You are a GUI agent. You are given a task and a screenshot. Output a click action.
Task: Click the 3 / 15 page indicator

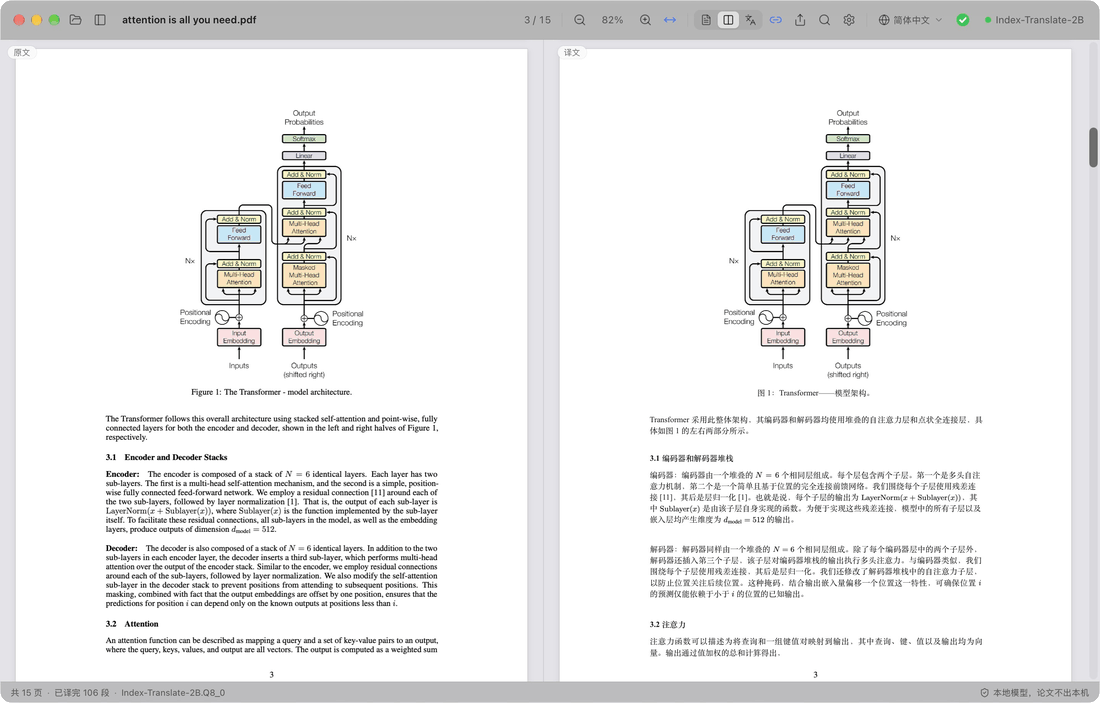pyautogui.click(x=537, y=20)
